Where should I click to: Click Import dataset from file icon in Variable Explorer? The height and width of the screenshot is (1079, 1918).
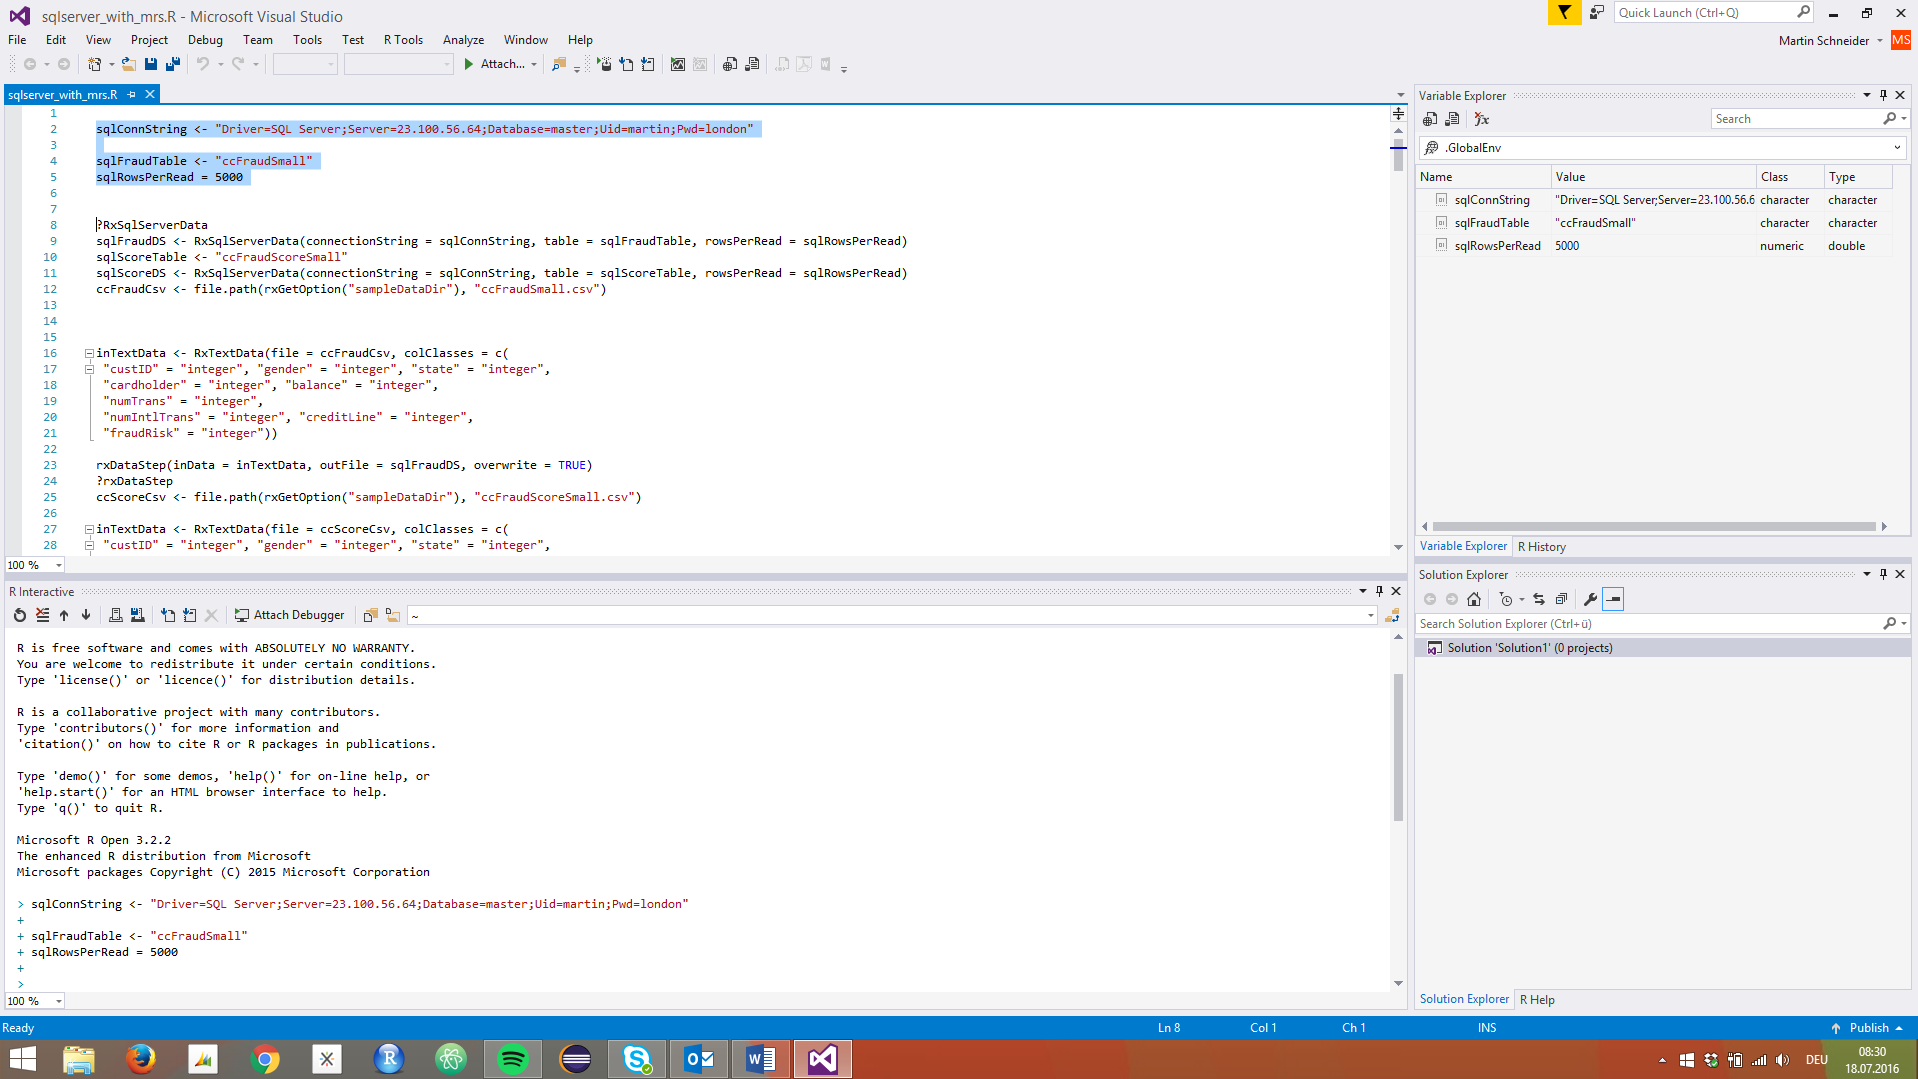click(1452, 119)
